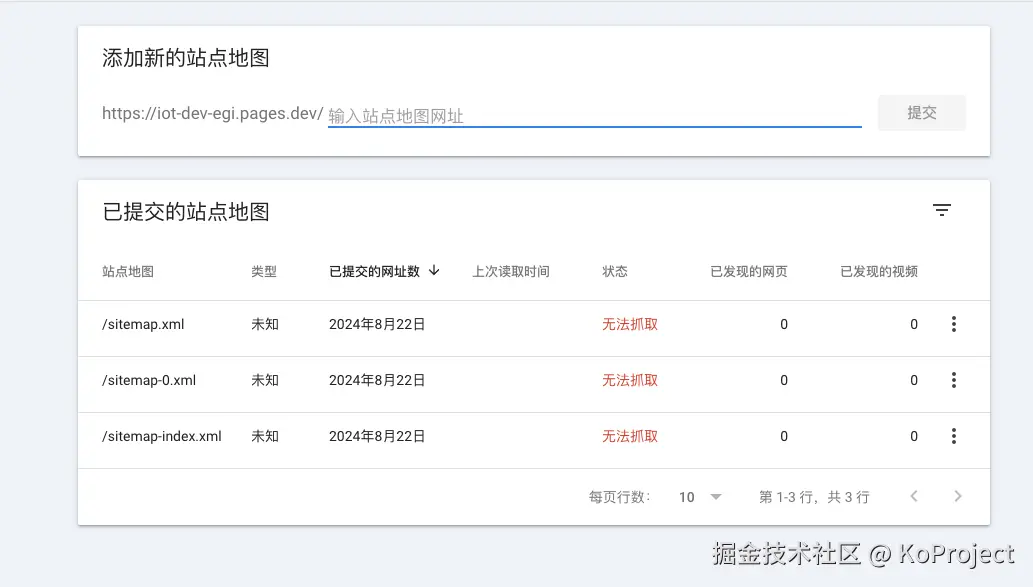Screen dimensions: 1033x587
Task: Click 无法抓取 status in /sitemap.xml row
Action: pos(630,324)
